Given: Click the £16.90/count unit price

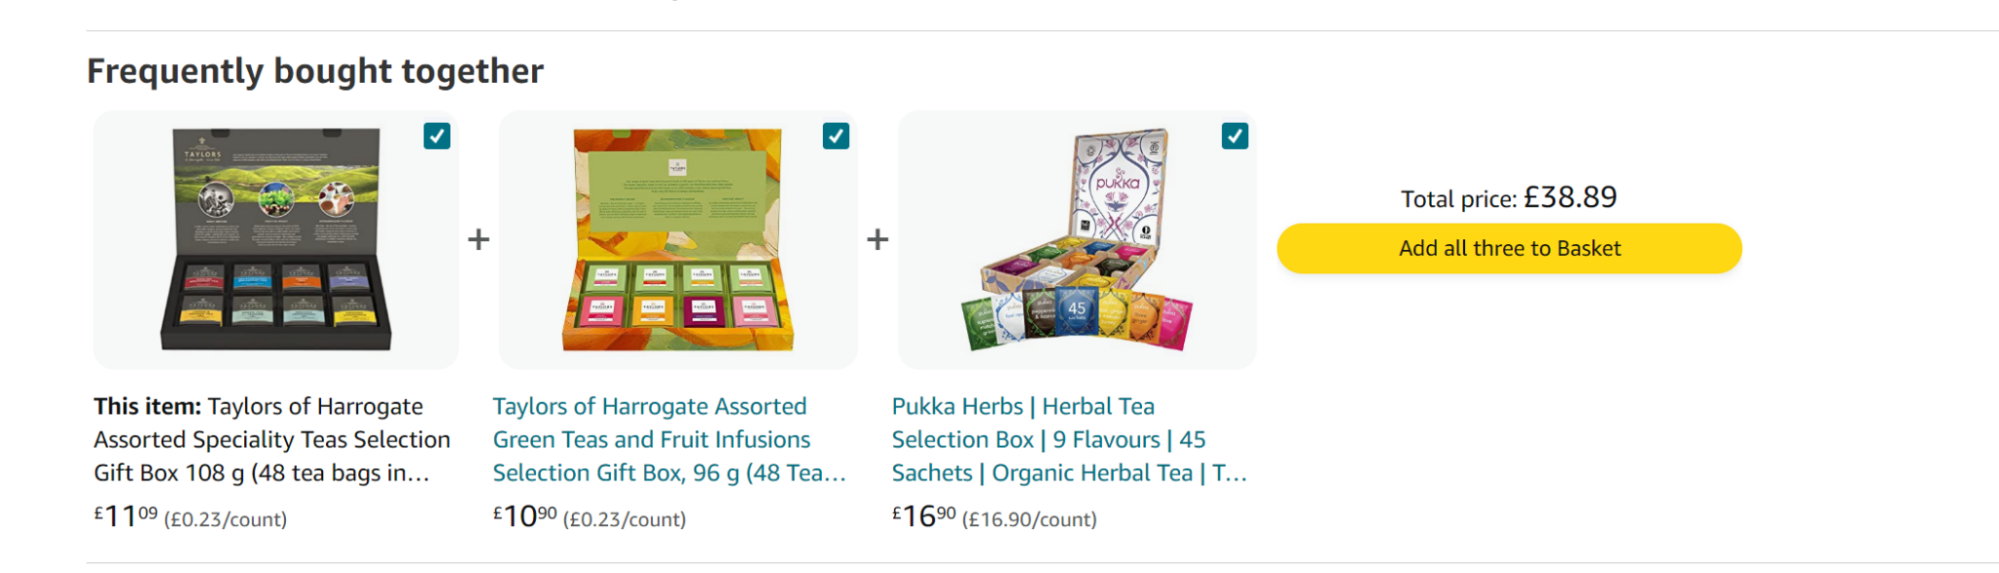Looking at the screenshot, I should click(1029, 520).
